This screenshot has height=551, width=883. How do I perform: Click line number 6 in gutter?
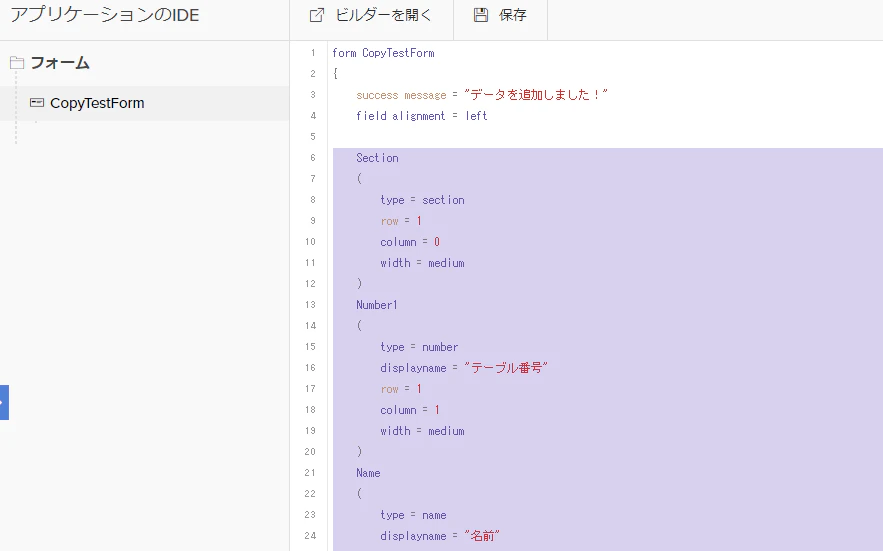click(x=313, y=158)
